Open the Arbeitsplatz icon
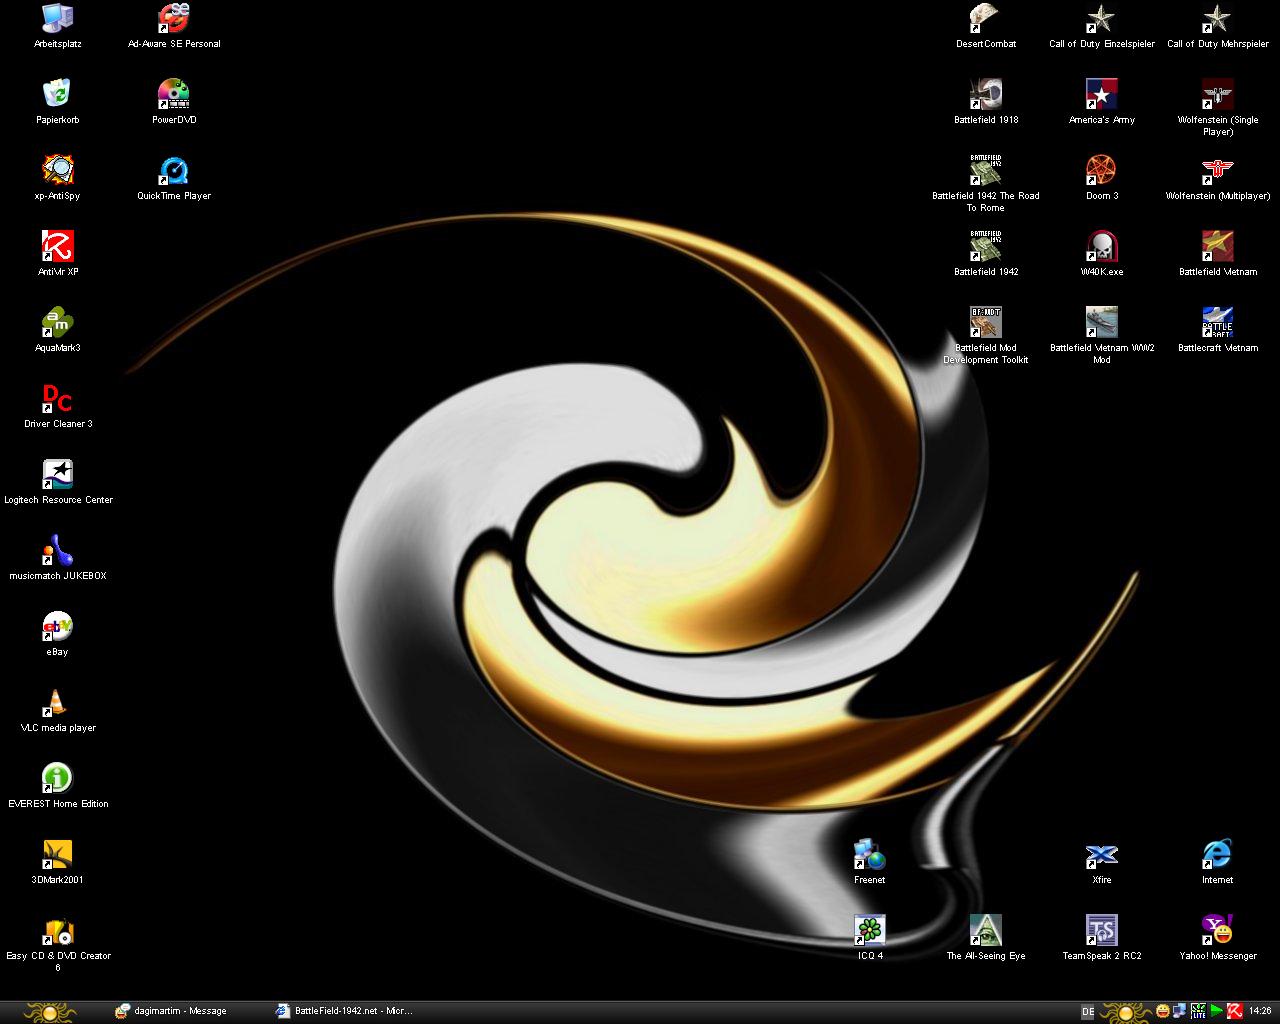 [x=58, y=20]
